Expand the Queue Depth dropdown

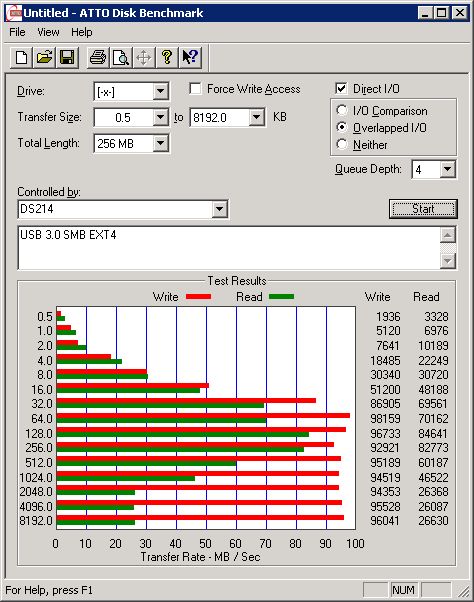tap(448, 169)
